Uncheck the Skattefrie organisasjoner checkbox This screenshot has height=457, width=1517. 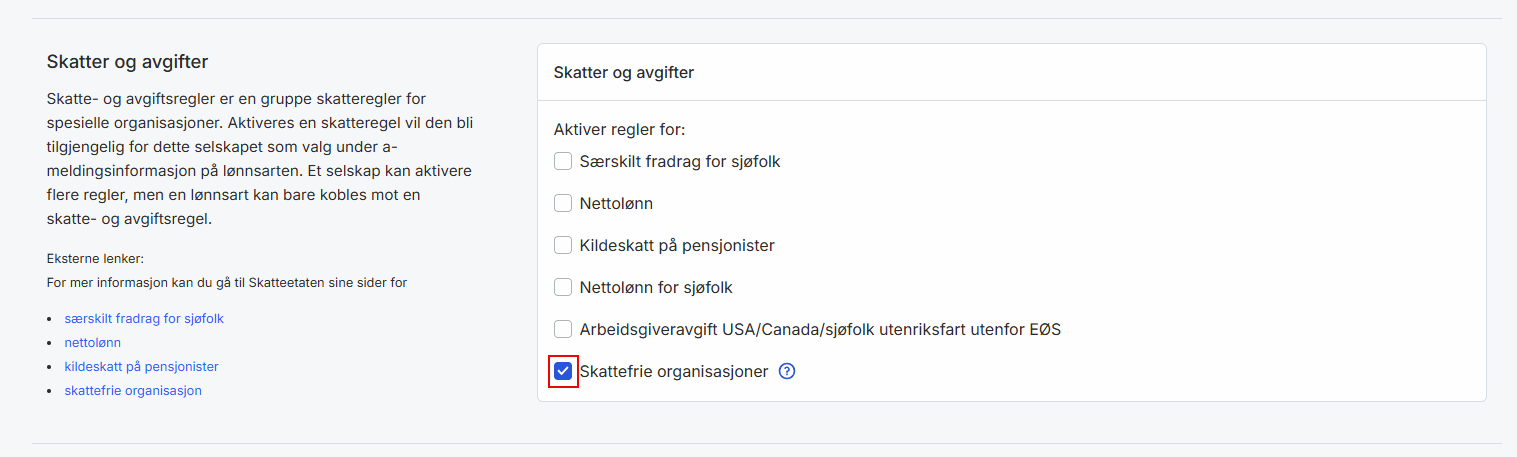point(563,372)
